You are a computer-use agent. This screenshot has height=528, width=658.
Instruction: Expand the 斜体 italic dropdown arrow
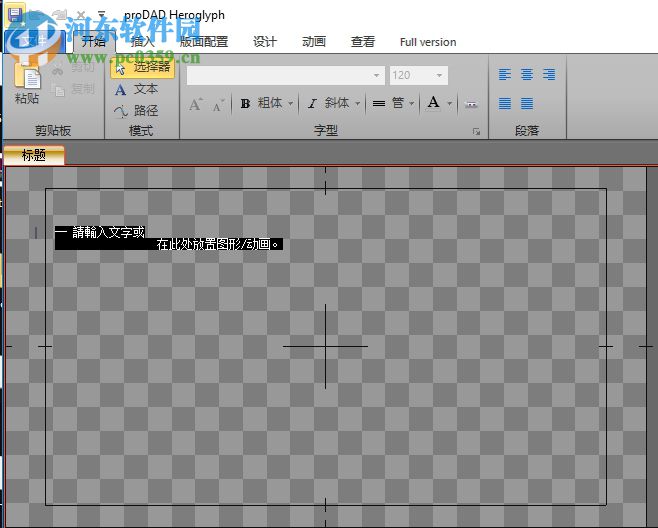click(358, 103)
